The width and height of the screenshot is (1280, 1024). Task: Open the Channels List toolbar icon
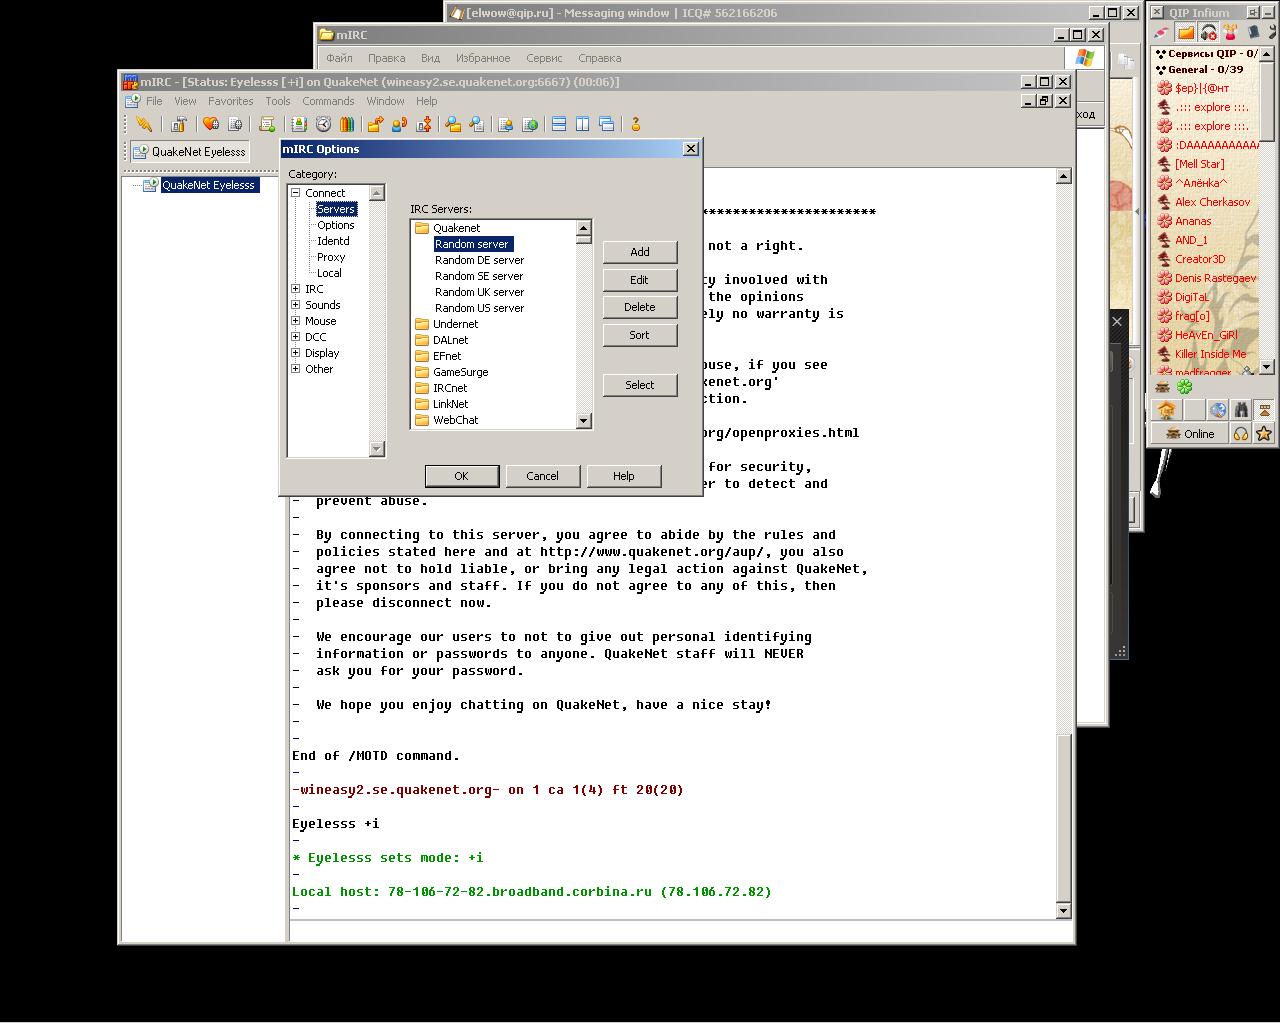click(x=235, y=124)
